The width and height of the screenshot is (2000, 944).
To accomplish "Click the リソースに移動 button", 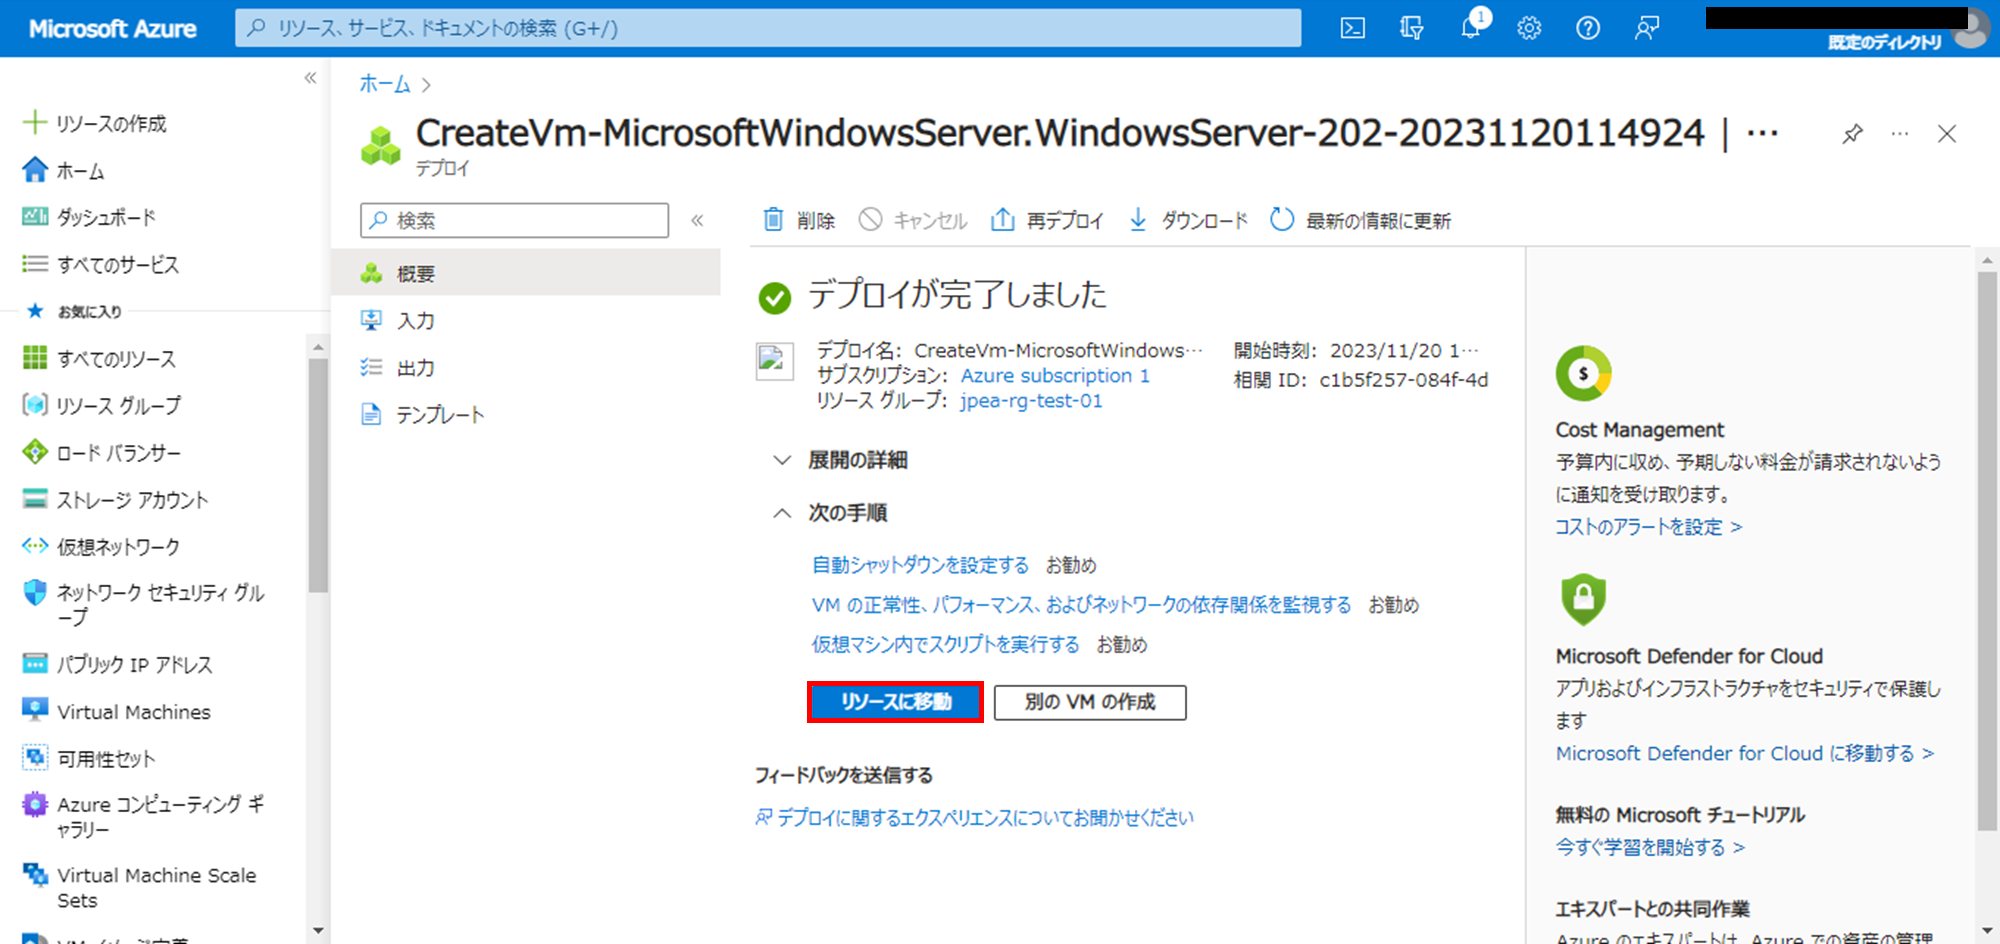I will pyautogui.click(x=895, y=702).
